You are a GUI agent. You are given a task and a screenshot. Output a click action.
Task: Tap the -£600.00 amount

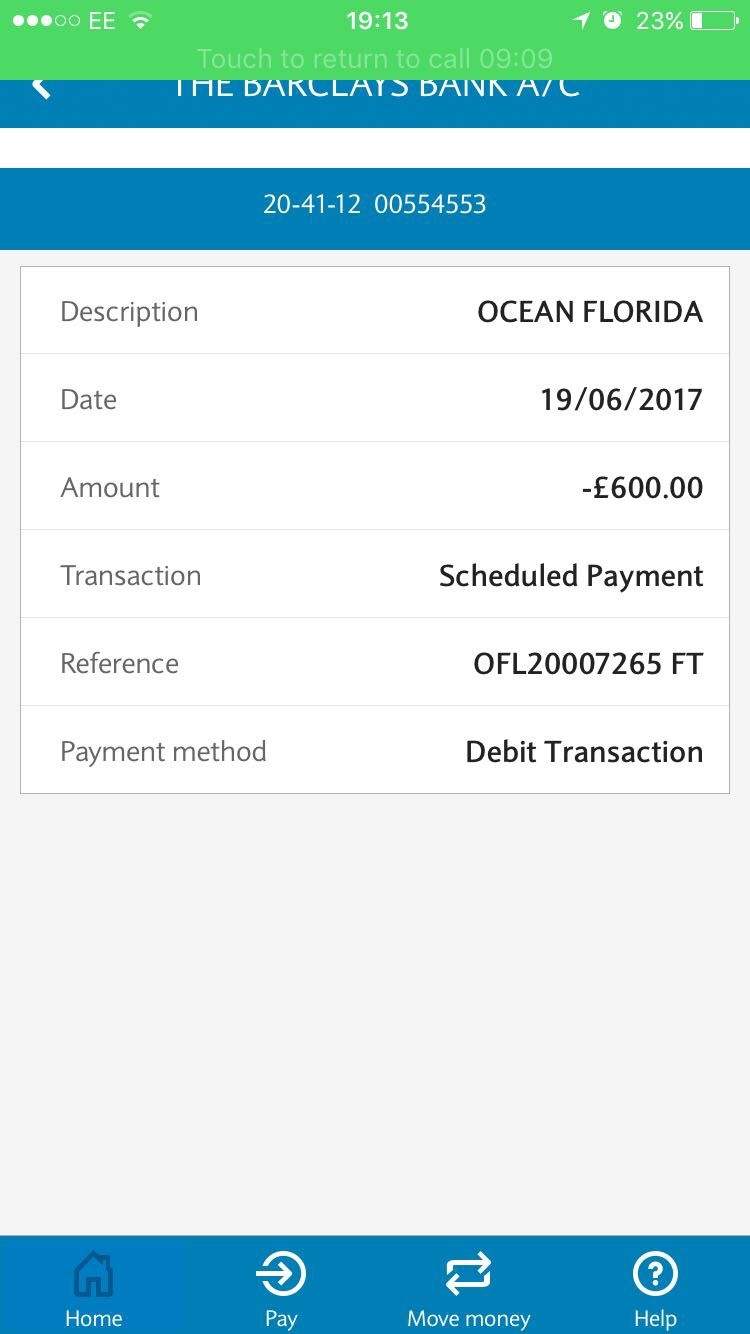[642, 488]
